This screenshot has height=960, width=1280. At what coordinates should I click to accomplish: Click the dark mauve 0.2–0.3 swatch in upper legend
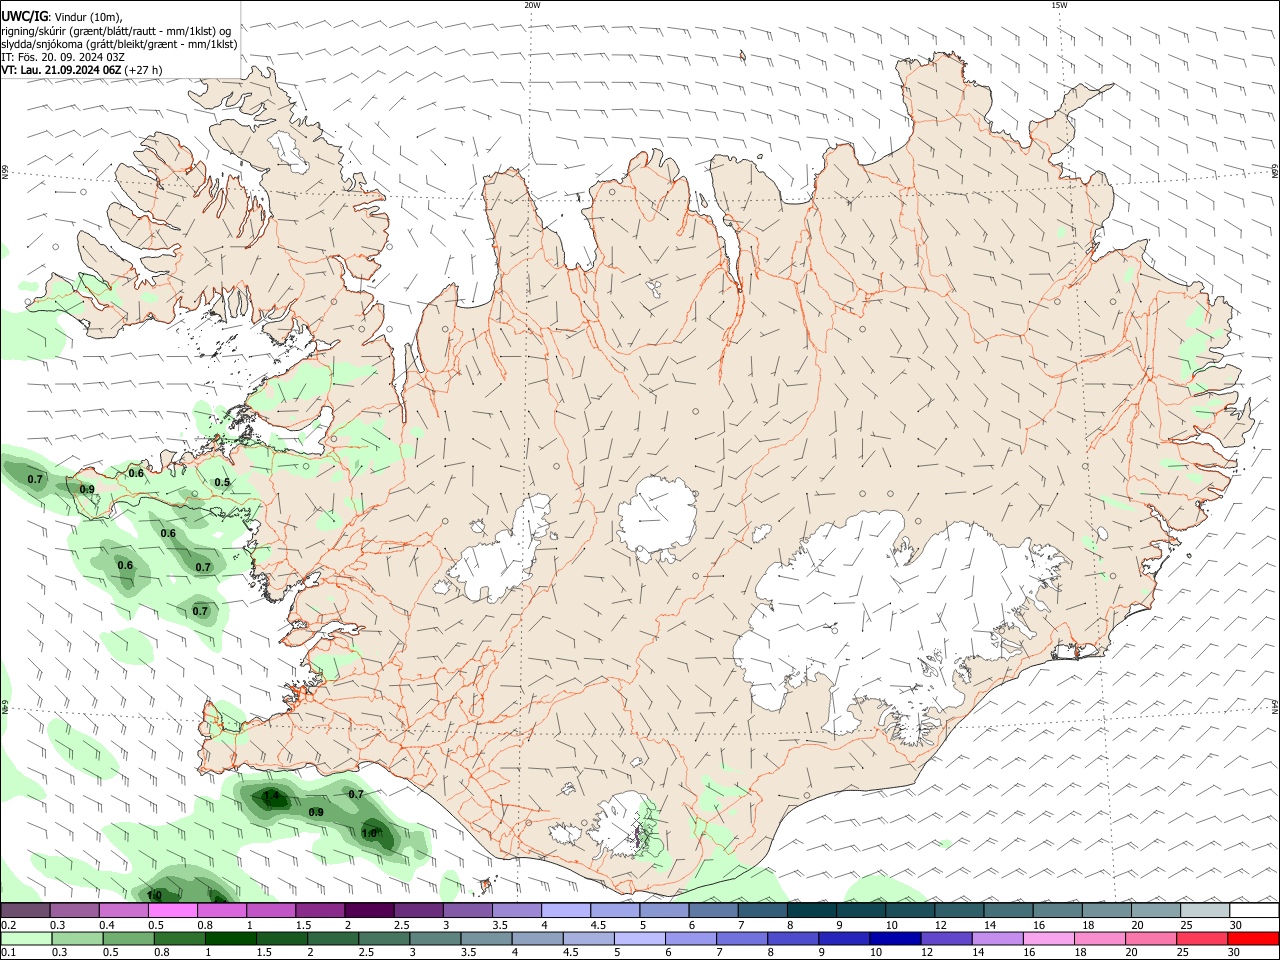click(25, 910)
